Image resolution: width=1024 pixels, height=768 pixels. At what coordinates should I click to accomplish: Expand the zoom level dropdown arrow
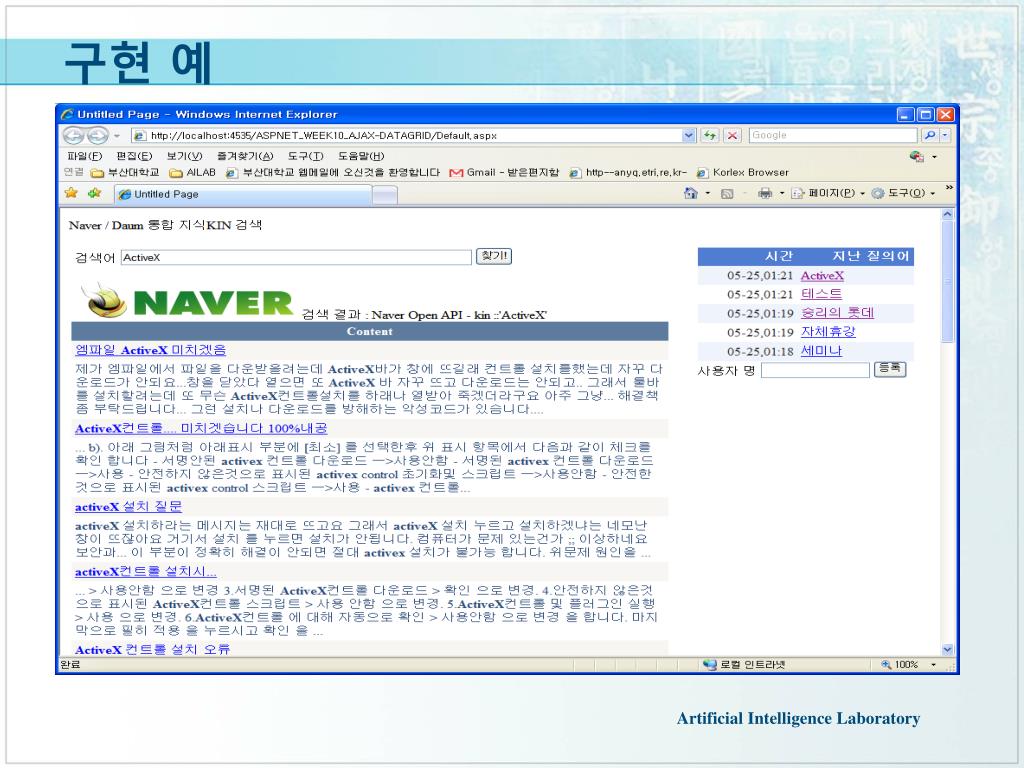(x=933, y=665)
